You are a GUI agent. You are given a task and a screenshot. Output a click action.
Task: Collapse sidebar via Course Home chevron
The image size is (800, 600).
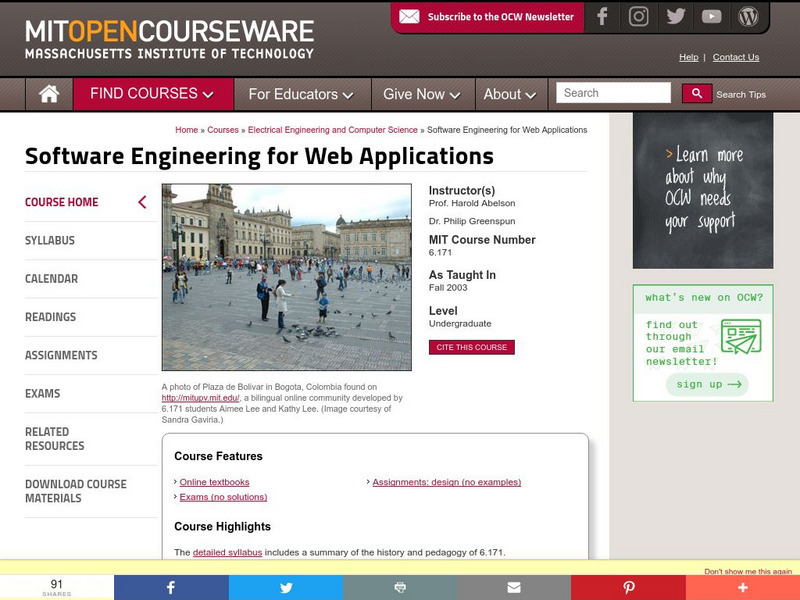tap(142, 202)
